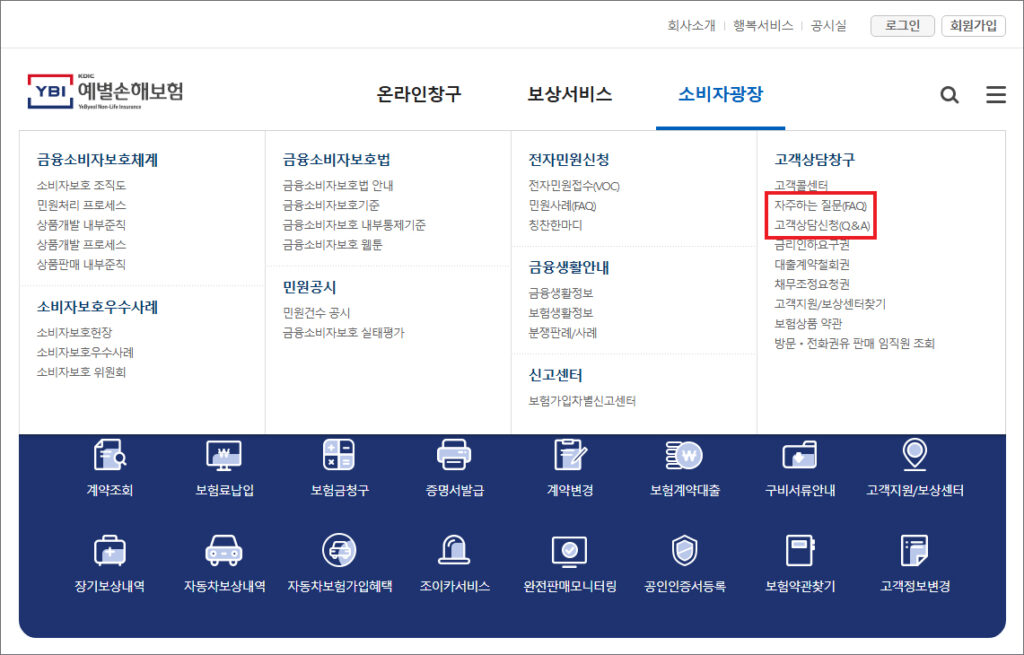Open the 자동차보상내역 car icon
The image size is (1024, 655).
click(x=224, y=550)
